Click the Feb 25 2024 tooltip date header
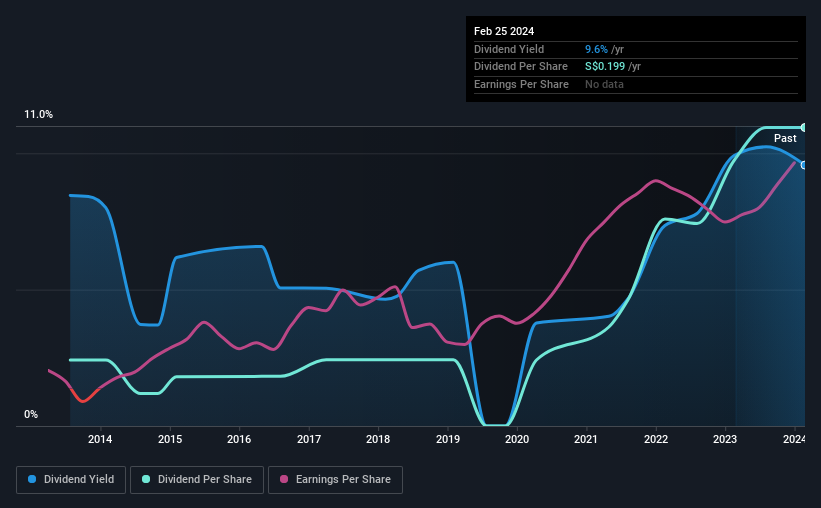821x508 pixels. (x=504, y=31)
